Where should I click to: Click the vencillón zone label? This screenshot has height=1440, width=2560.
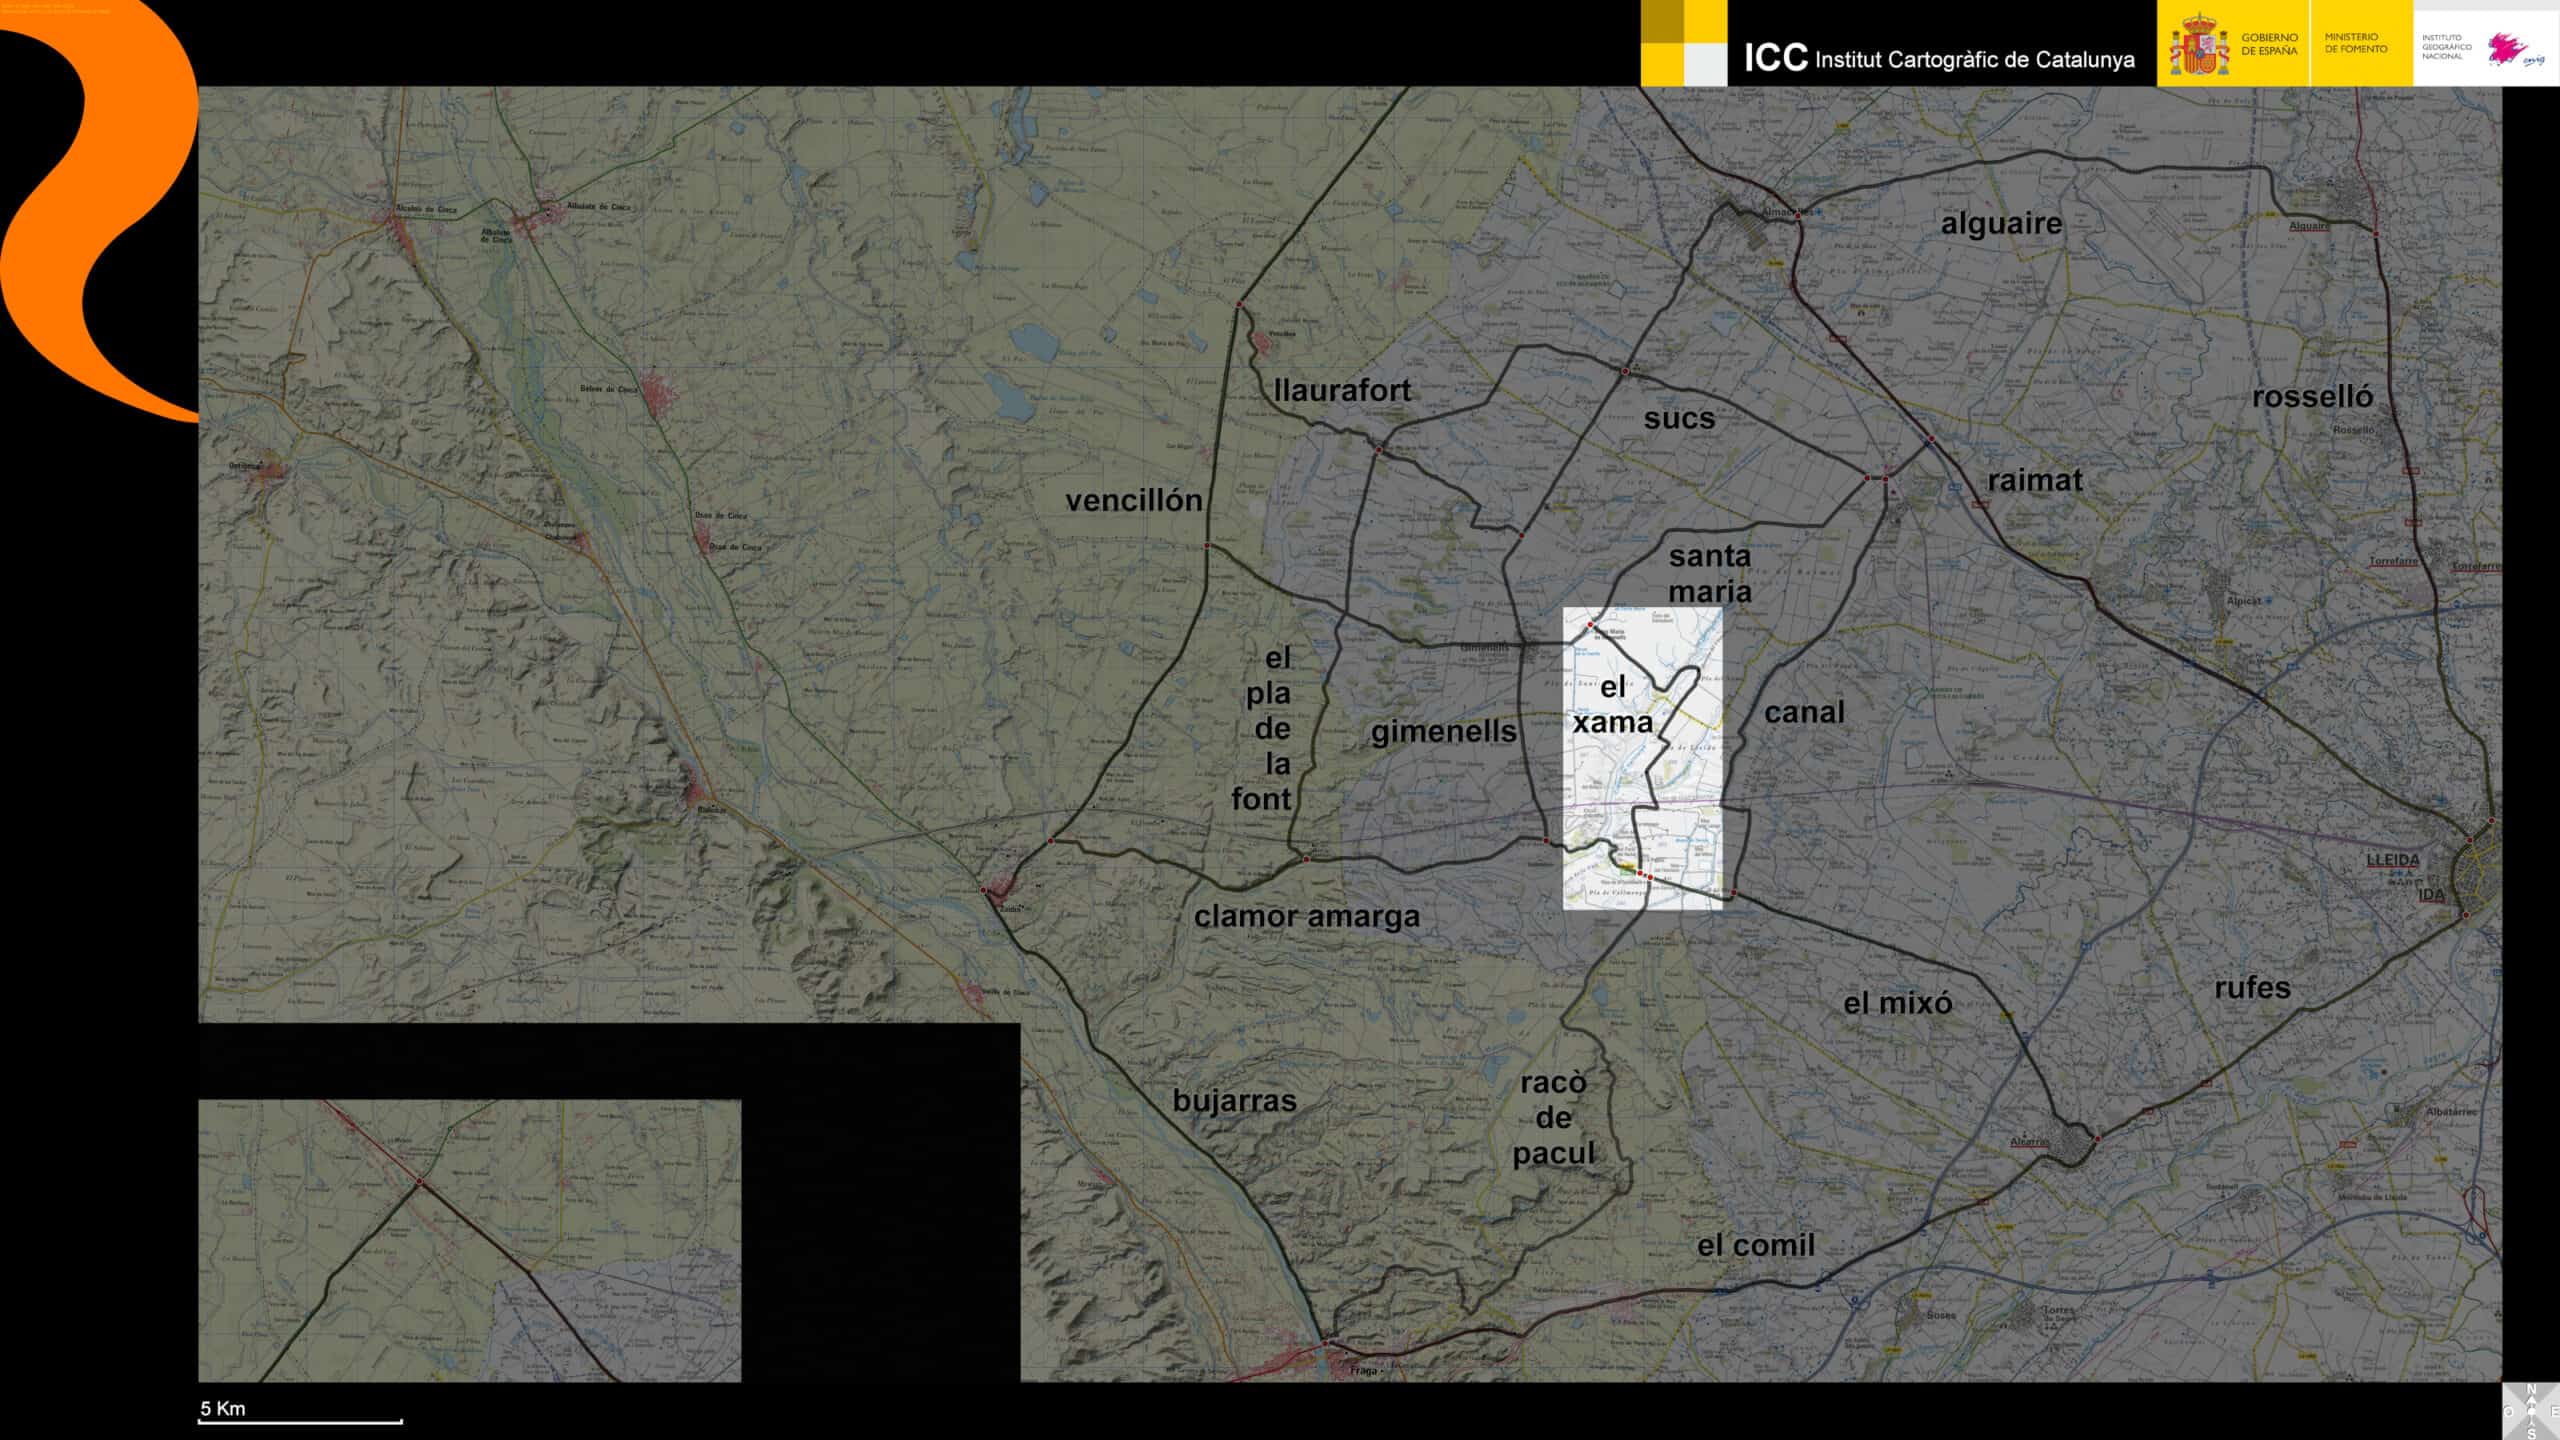[1133, 500]
